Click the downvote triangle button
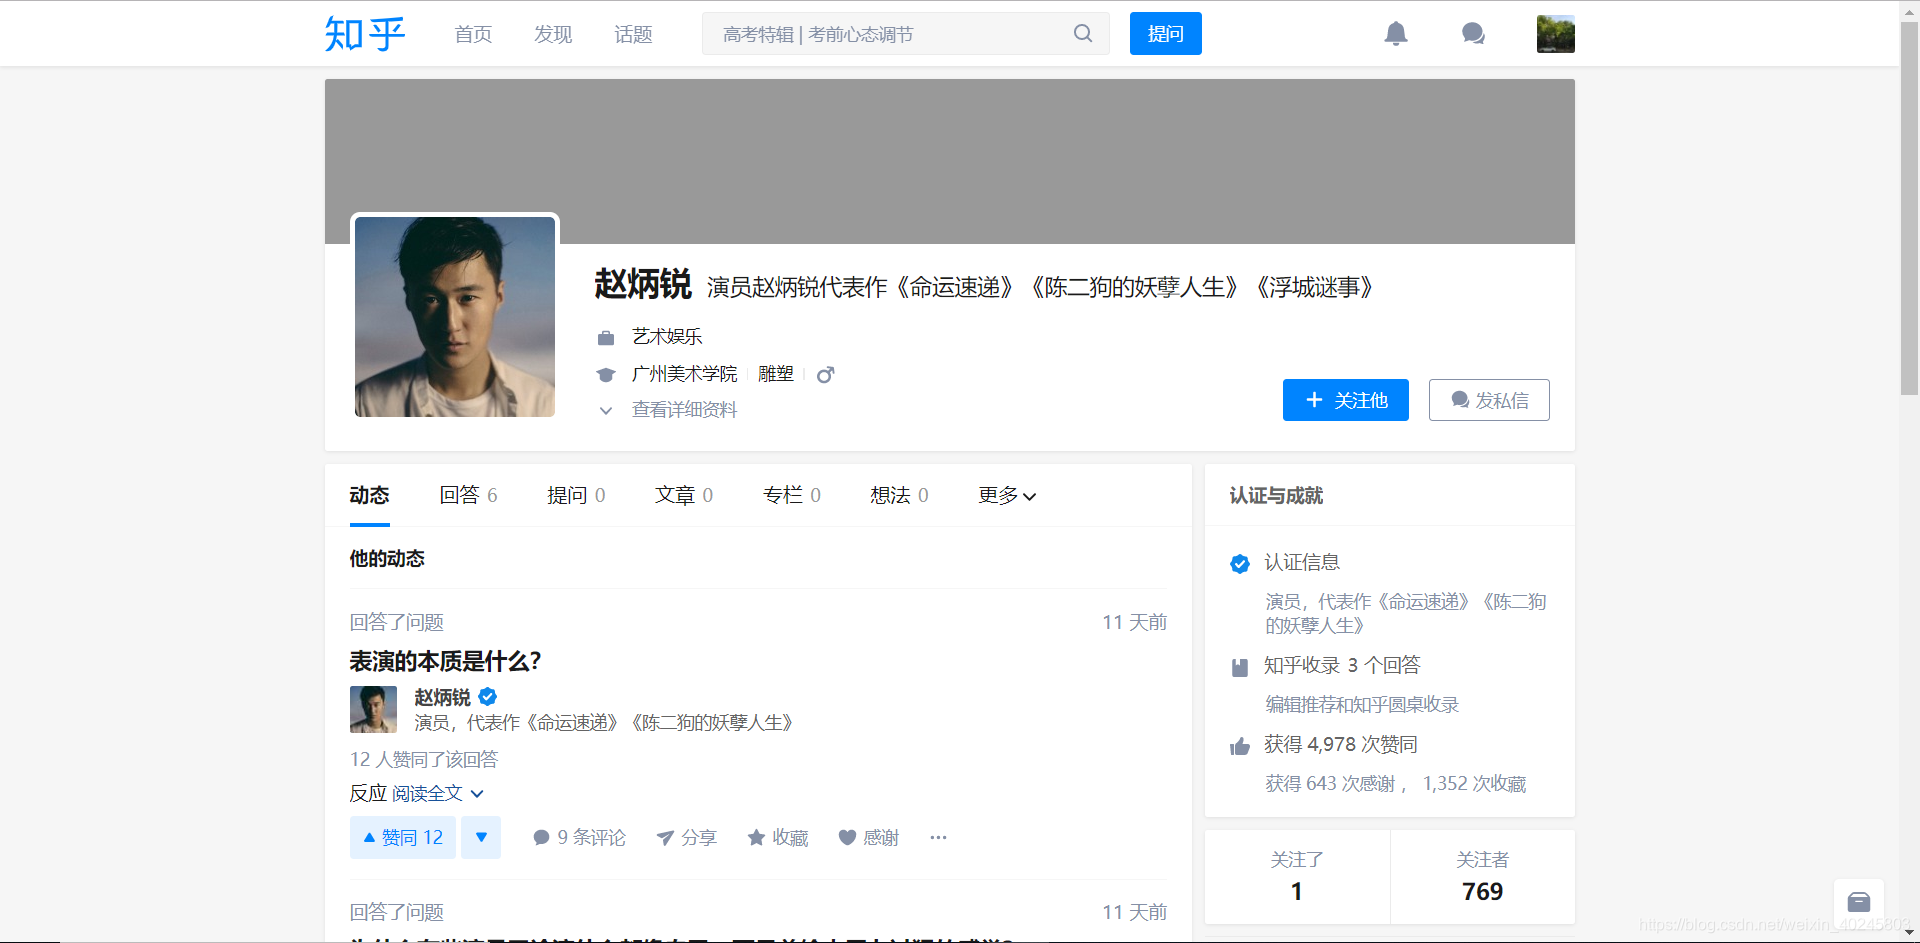Image resolution: width=1920 pixels, height=943 pixels. coord(481,838)
